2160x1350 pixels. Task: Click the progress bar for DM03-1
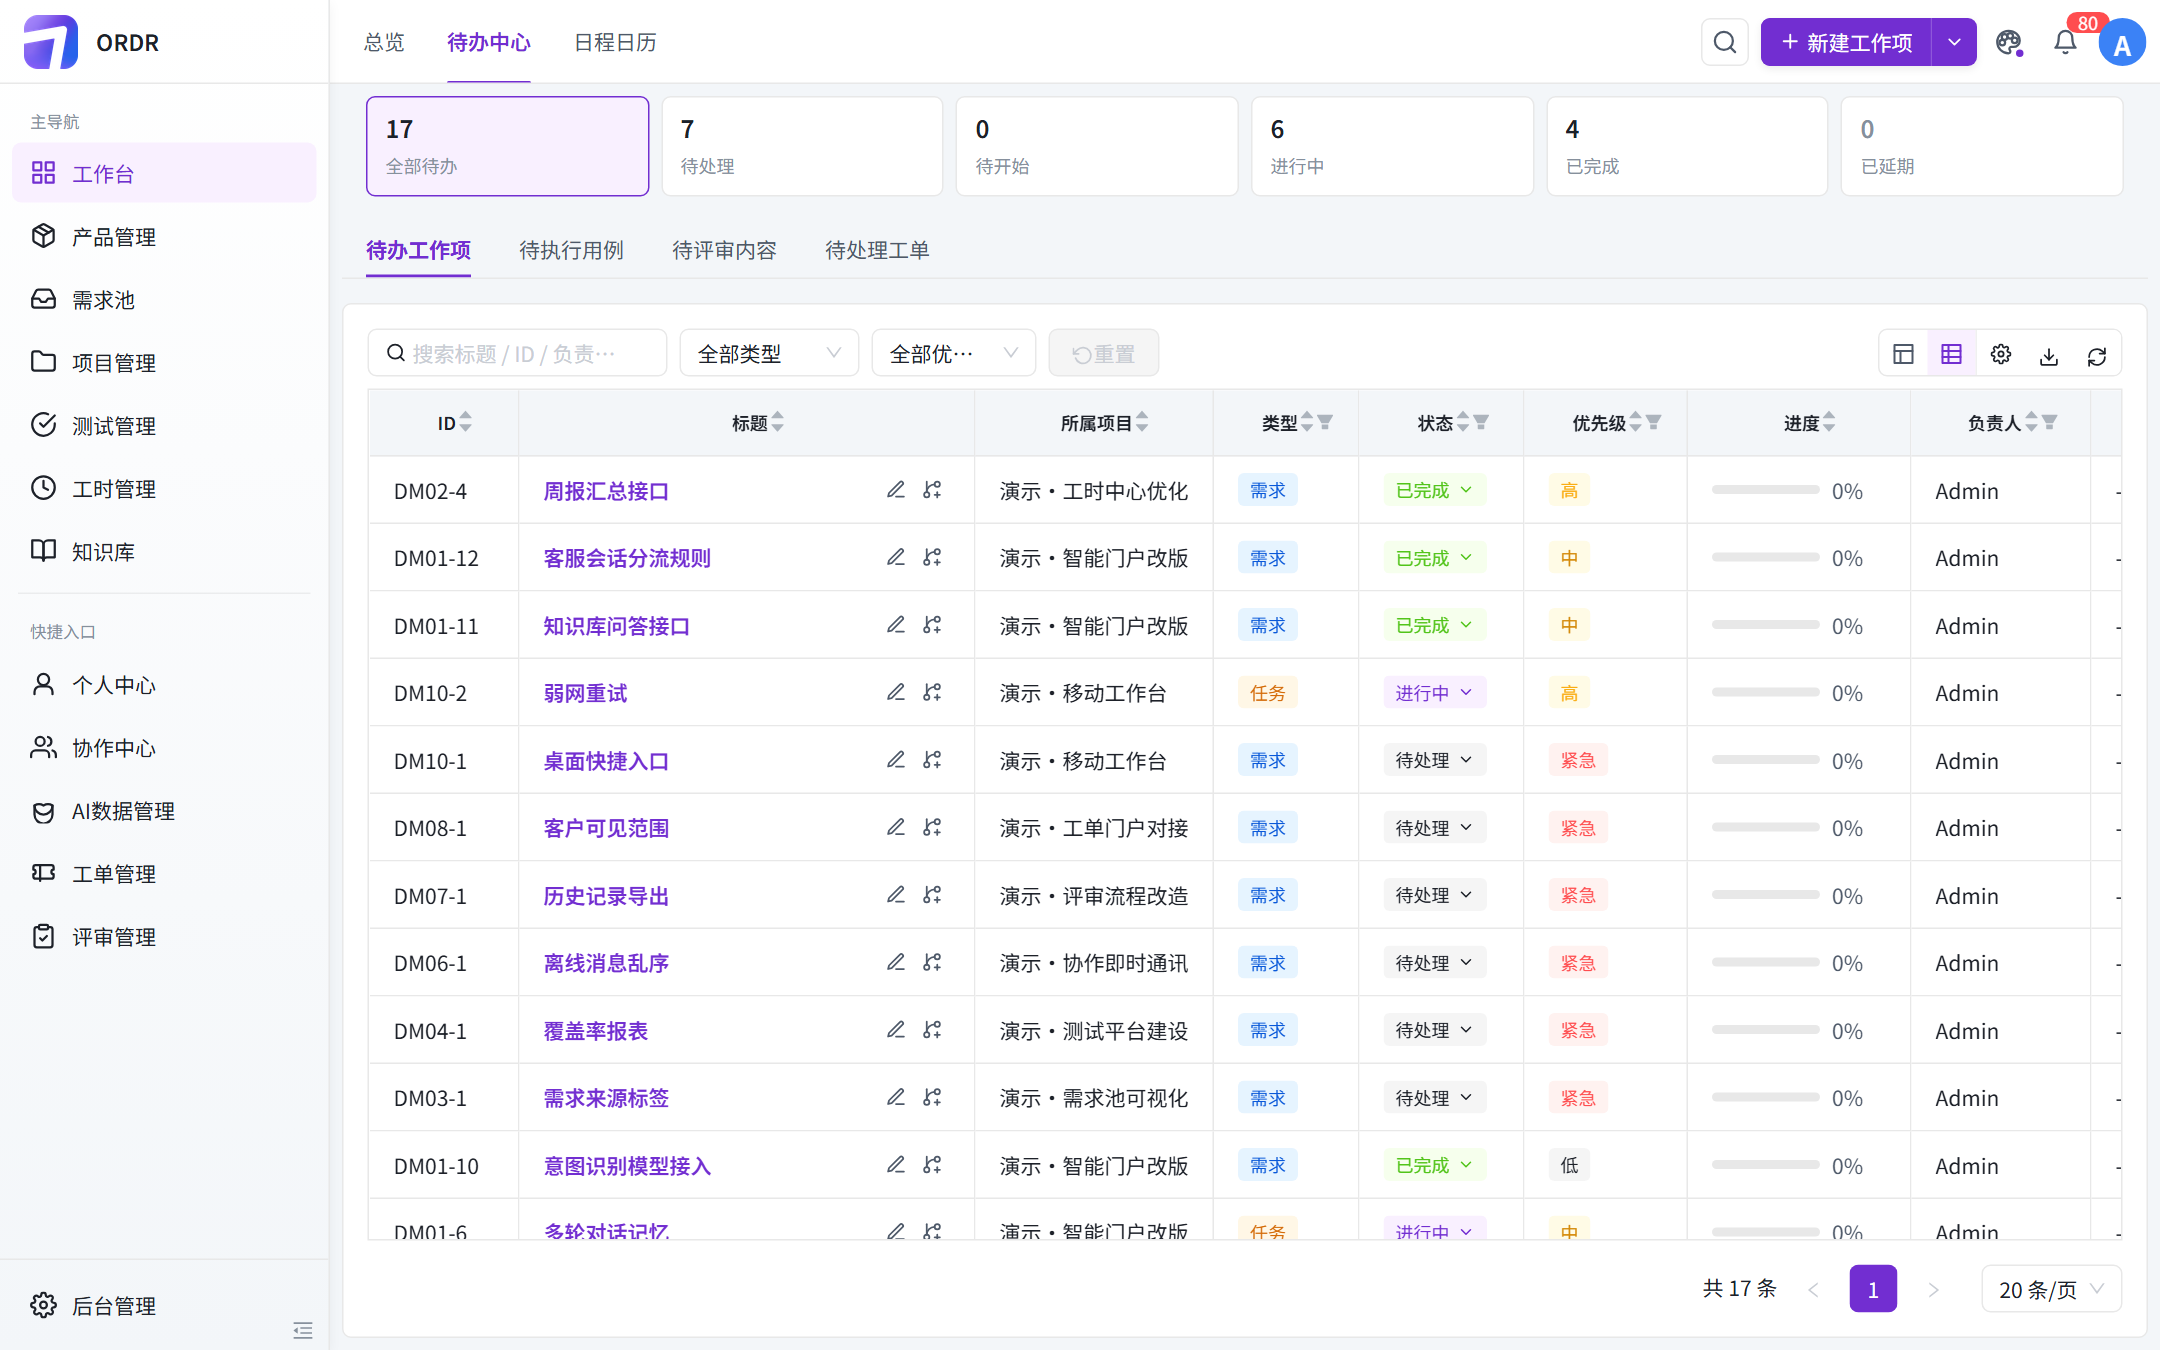(1765, 1097)
